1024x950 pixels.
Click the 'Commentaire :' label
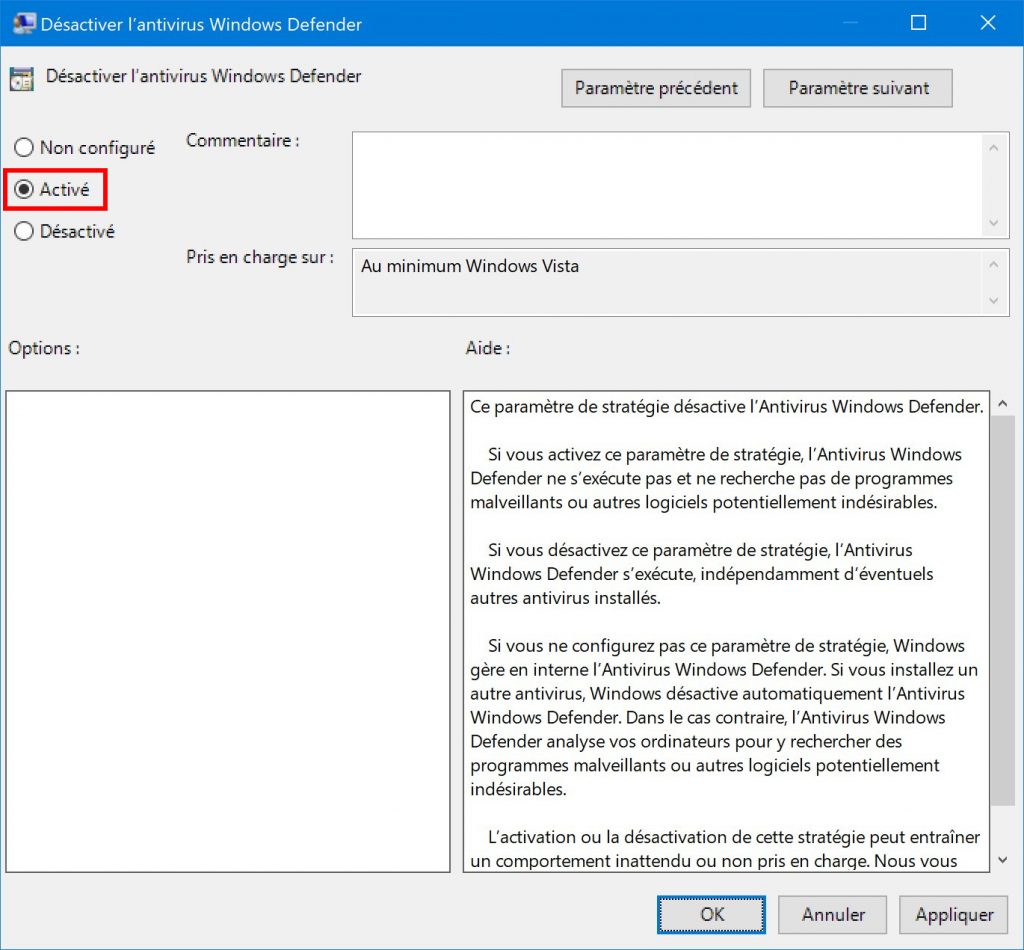[x=243, y=140]
